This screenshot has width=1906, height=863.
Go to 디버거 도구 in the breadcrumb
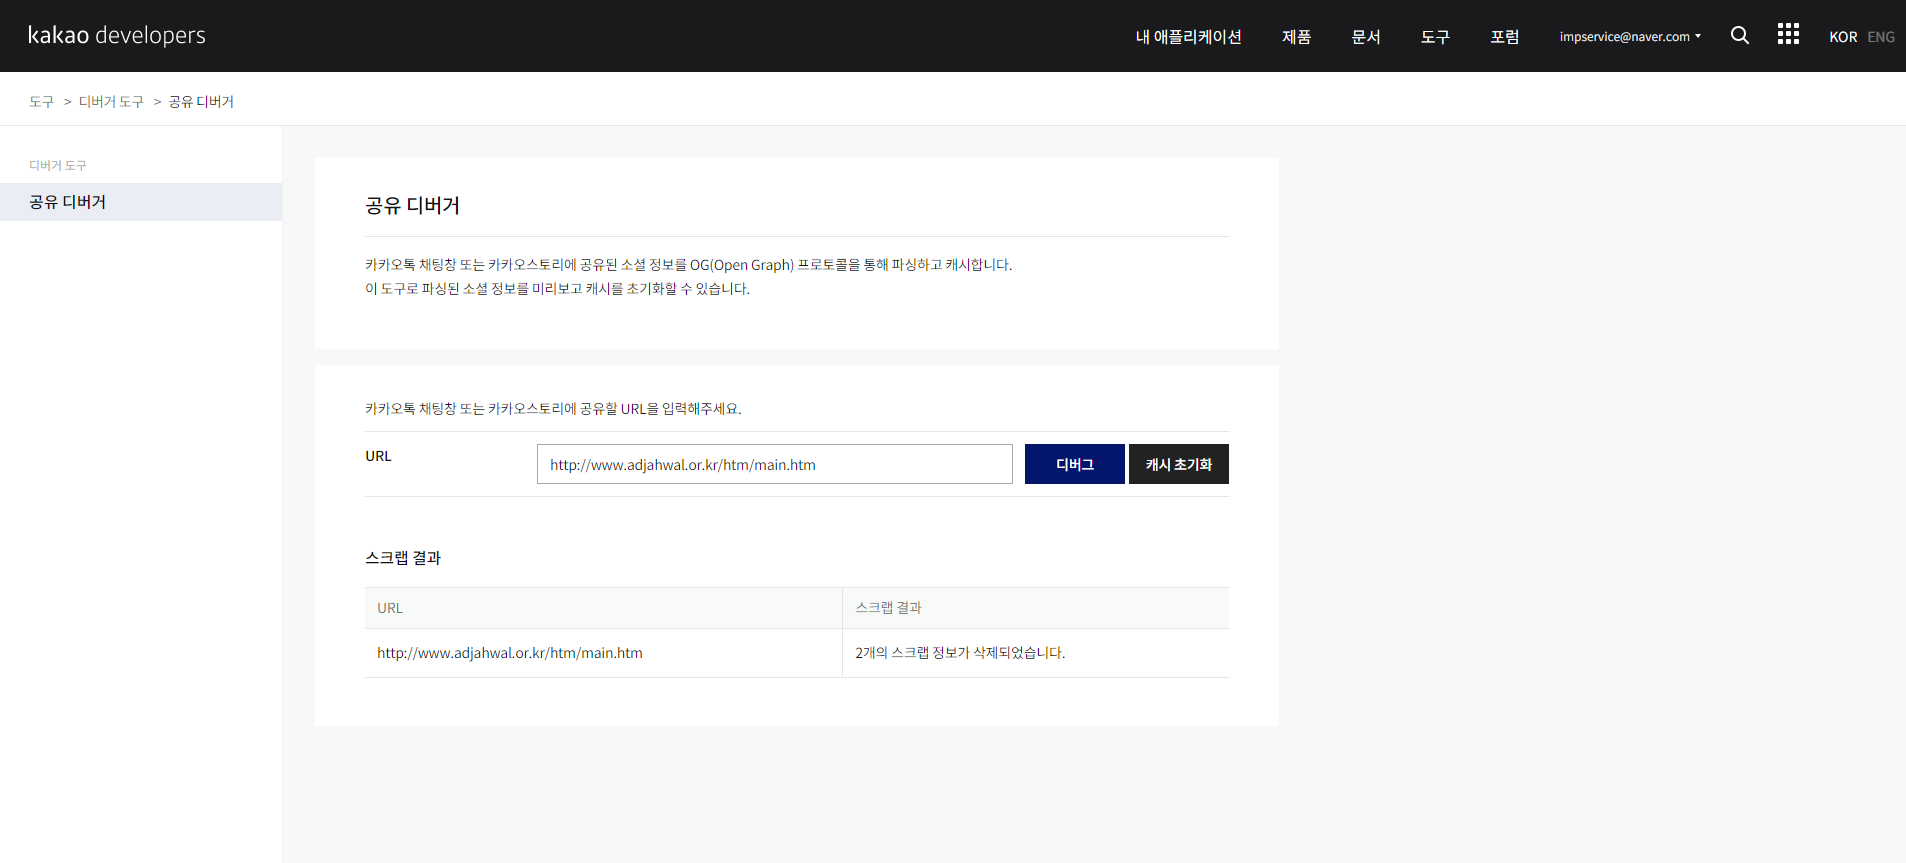point(111,102)
